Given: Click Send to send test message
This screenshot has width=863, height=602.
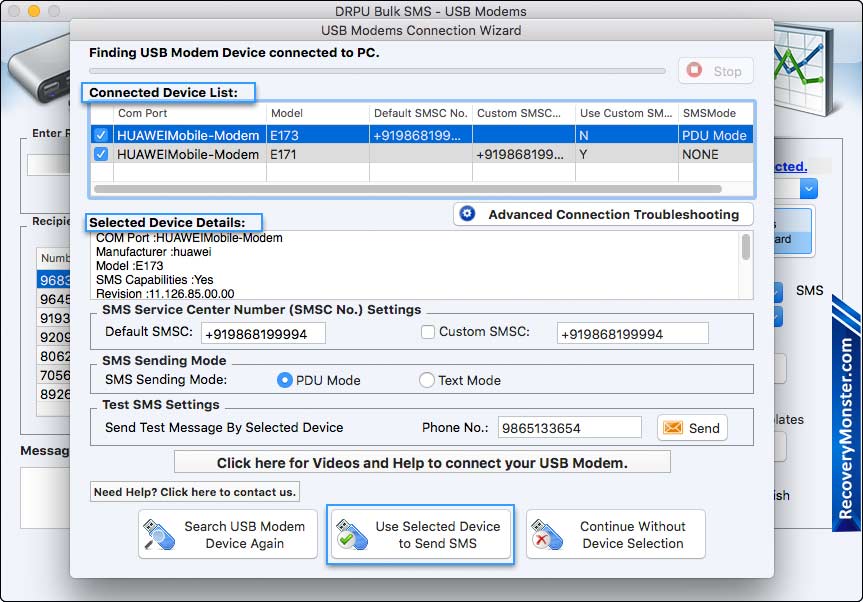Looking at the screenshot, I should (x=692, y=428).
